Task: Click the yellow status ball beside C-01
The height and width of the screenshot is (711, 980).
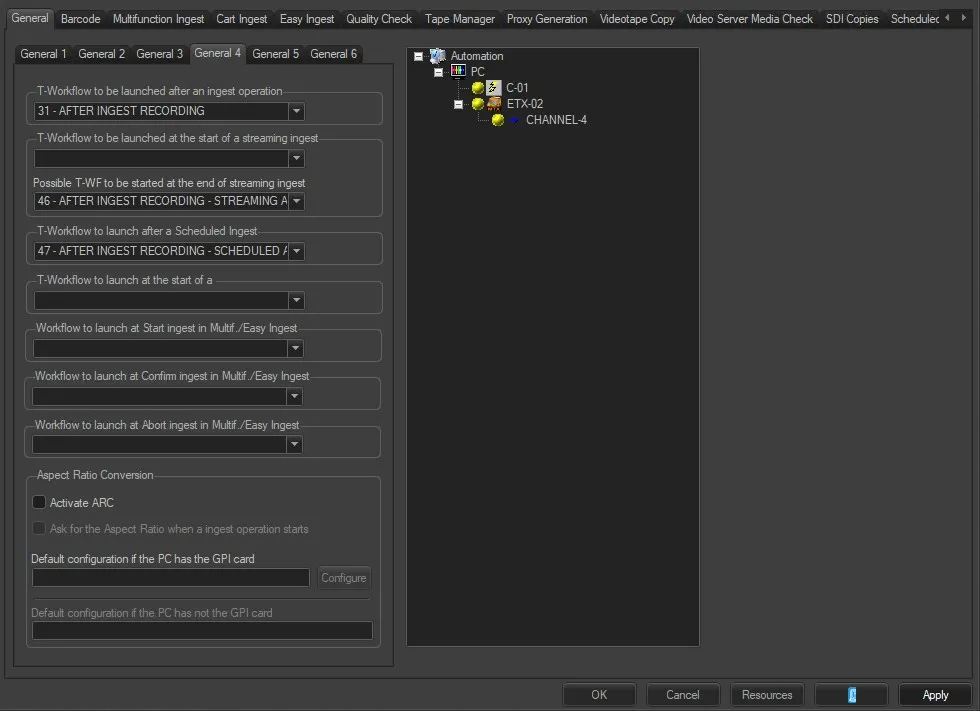Action: pos(478,88)
